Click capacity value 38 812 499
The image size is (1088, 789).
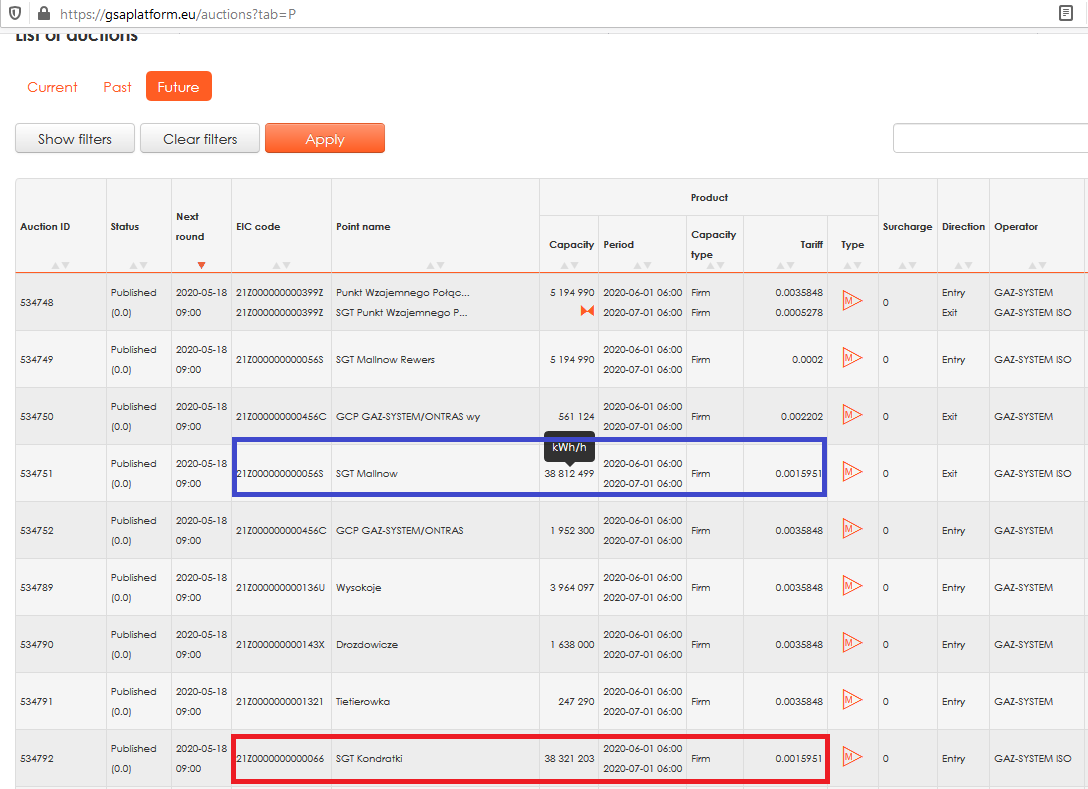coord(569,473)
